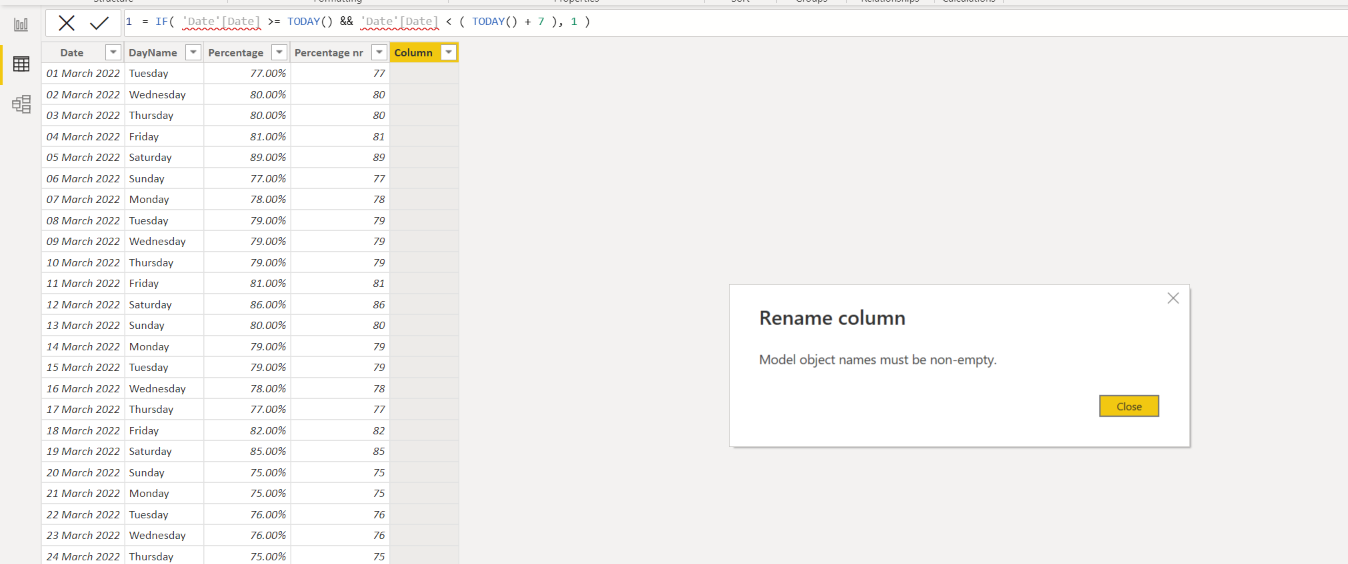
Task: Click the cell 08 March 2022
Action: (83, 220)
